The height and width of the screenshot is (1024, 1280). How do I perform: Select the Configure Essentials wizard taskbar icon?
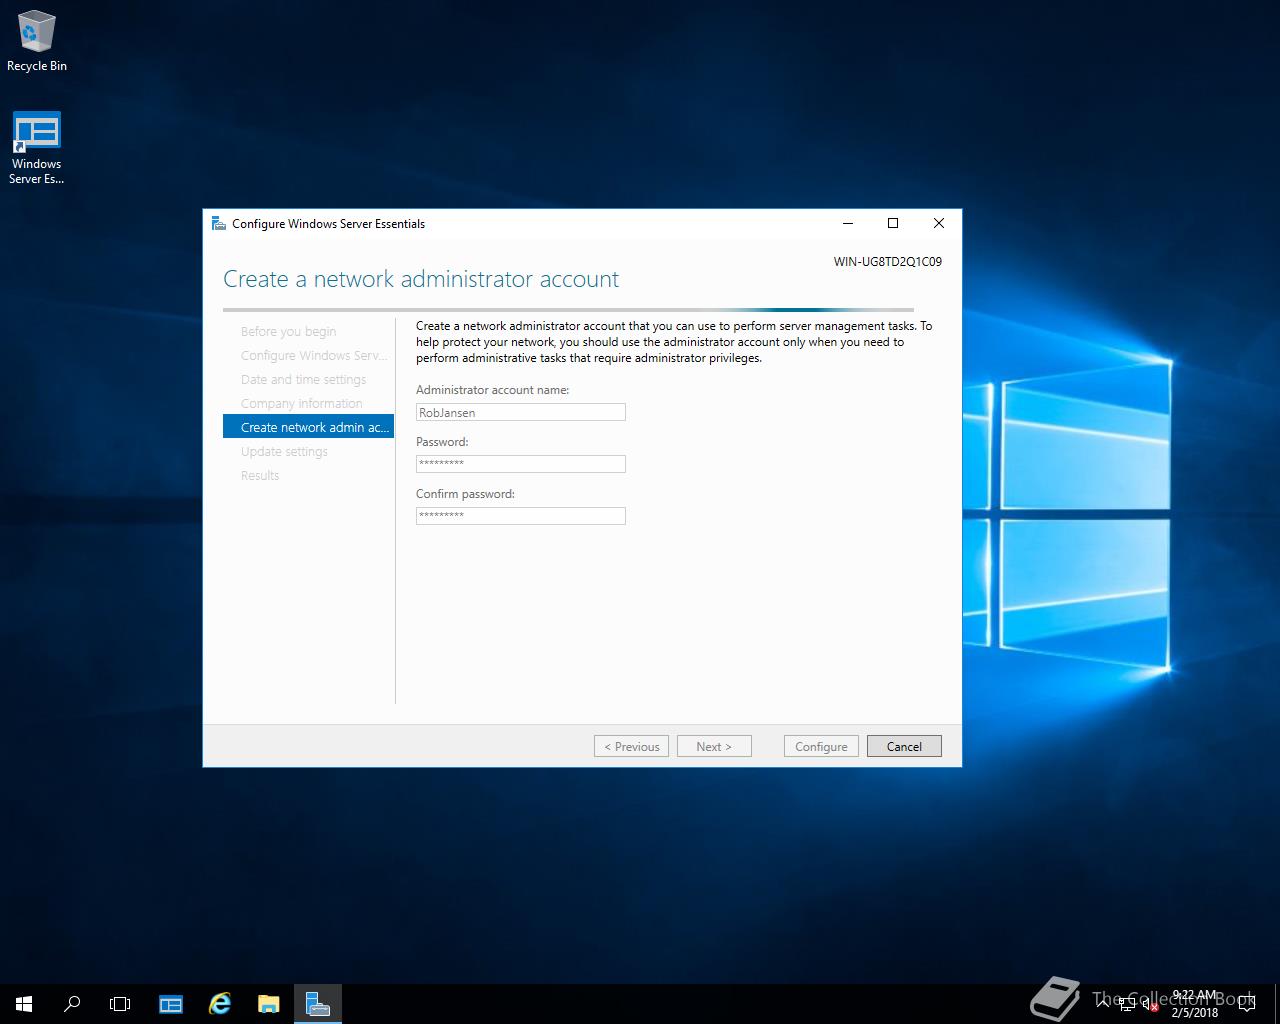point(318,1004)
